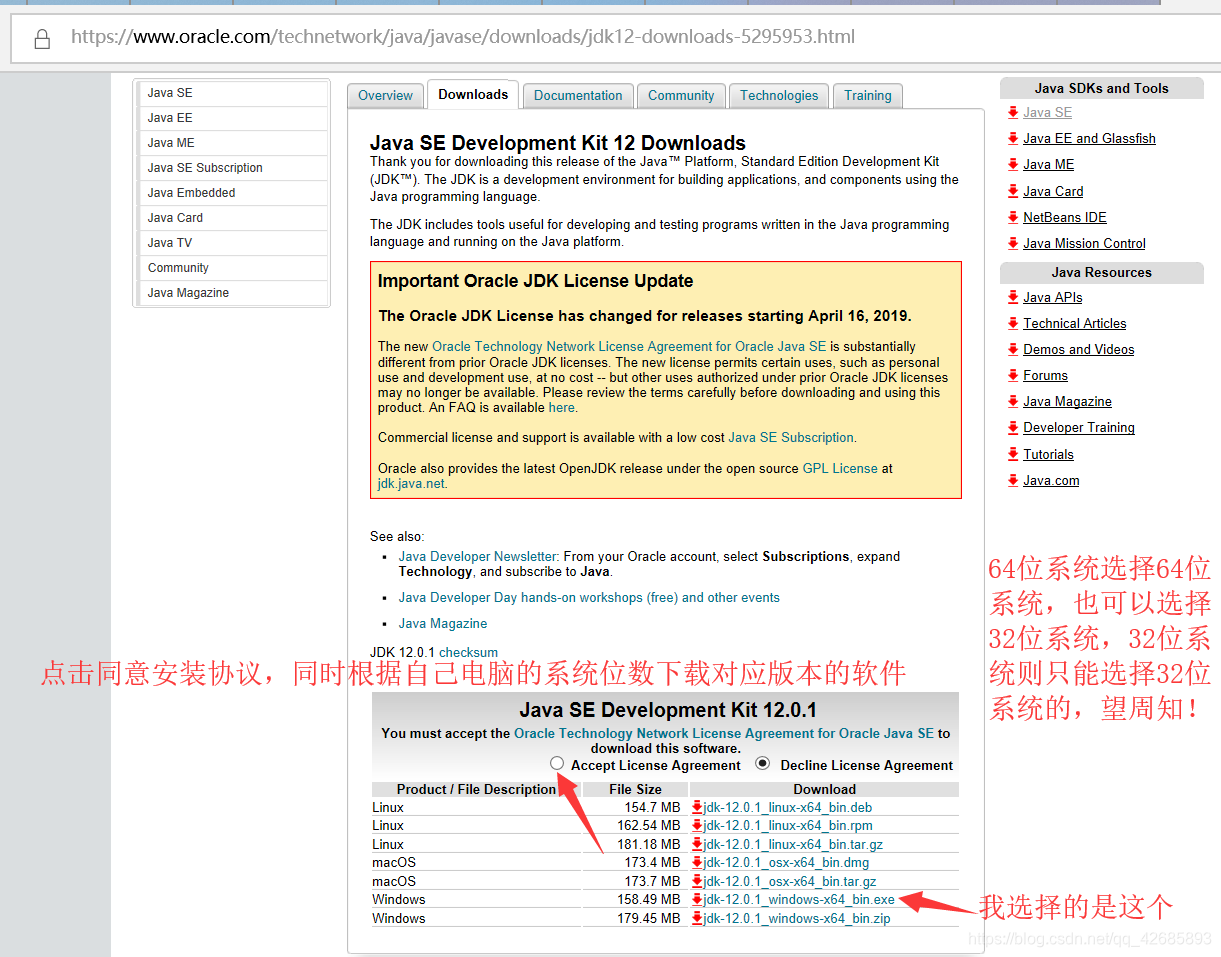Click the FAQ 'here' link
Screen dimensions: 1221x957
[x=561, y=408]
